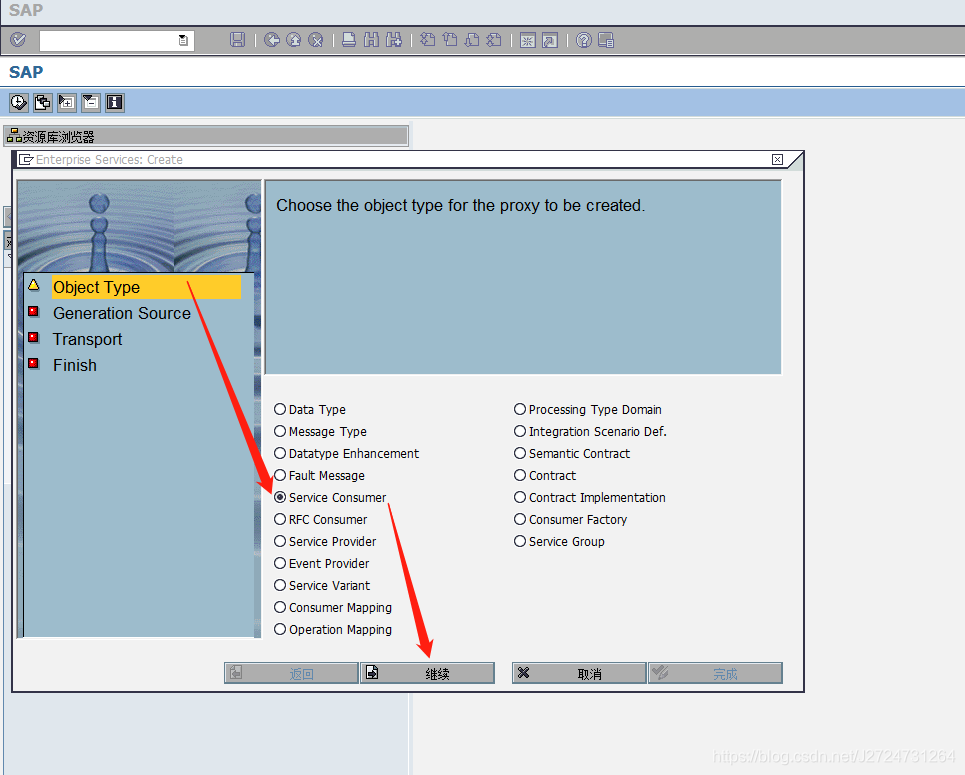965x775 pixels.
Task: Click the 资源库浏览器 header bar
Action: [x=206, y=136]
